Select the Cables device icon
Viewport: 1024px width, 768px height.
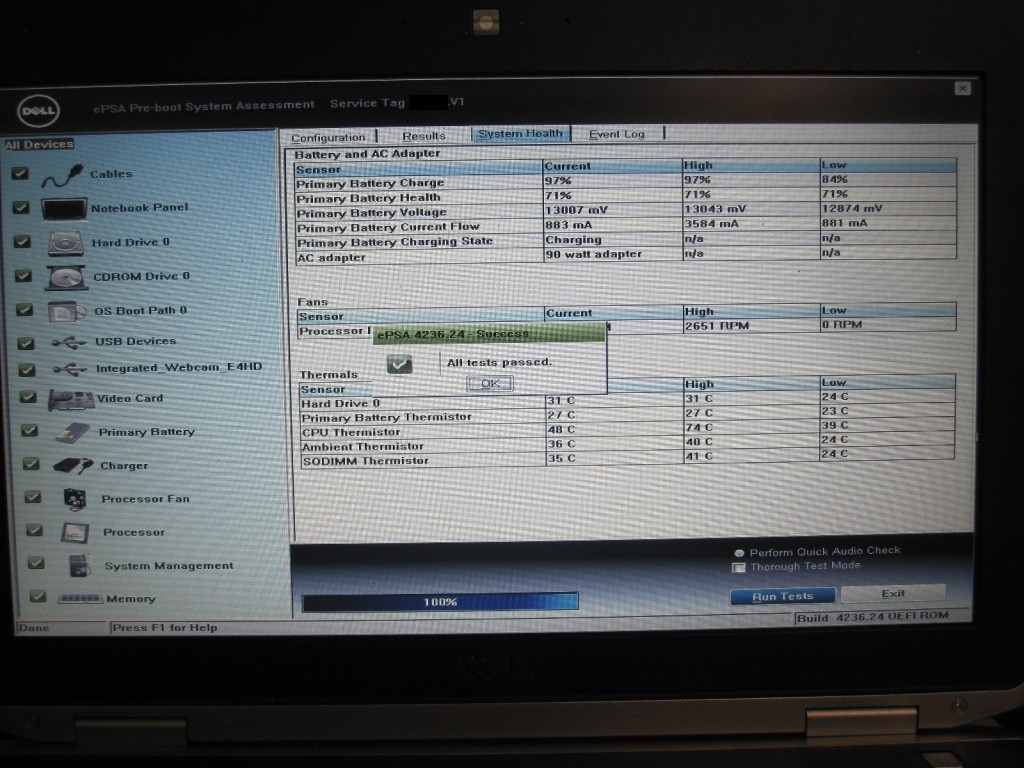click(x=63, y=175)
